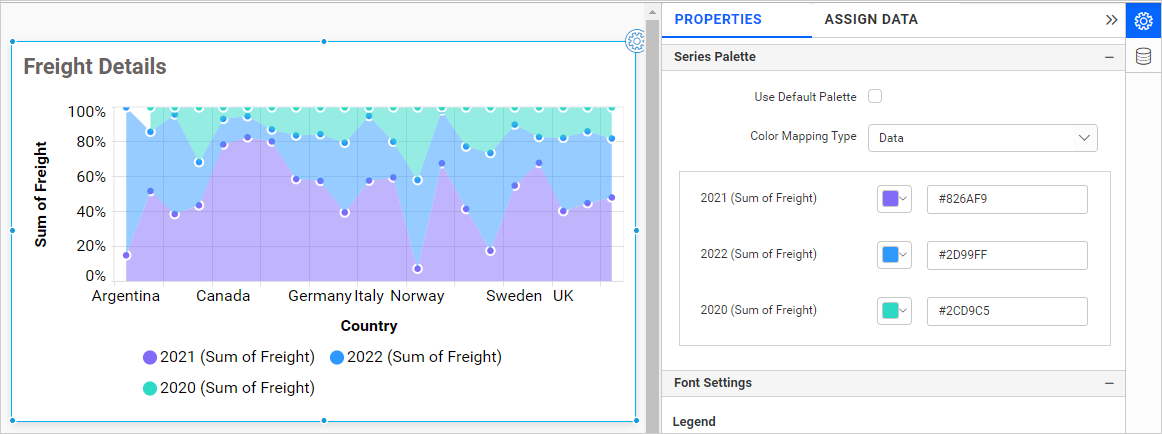Click the UK axis label
Viewport: 1162px width, 434px height.
[563, 296]
